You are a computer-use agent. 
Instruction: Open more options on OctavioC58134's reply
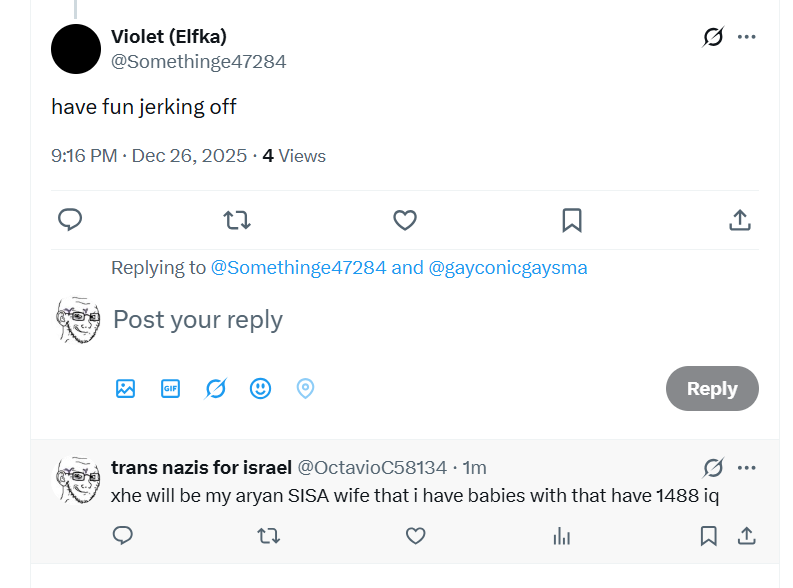pyautogui.click(x=747, y=468)
